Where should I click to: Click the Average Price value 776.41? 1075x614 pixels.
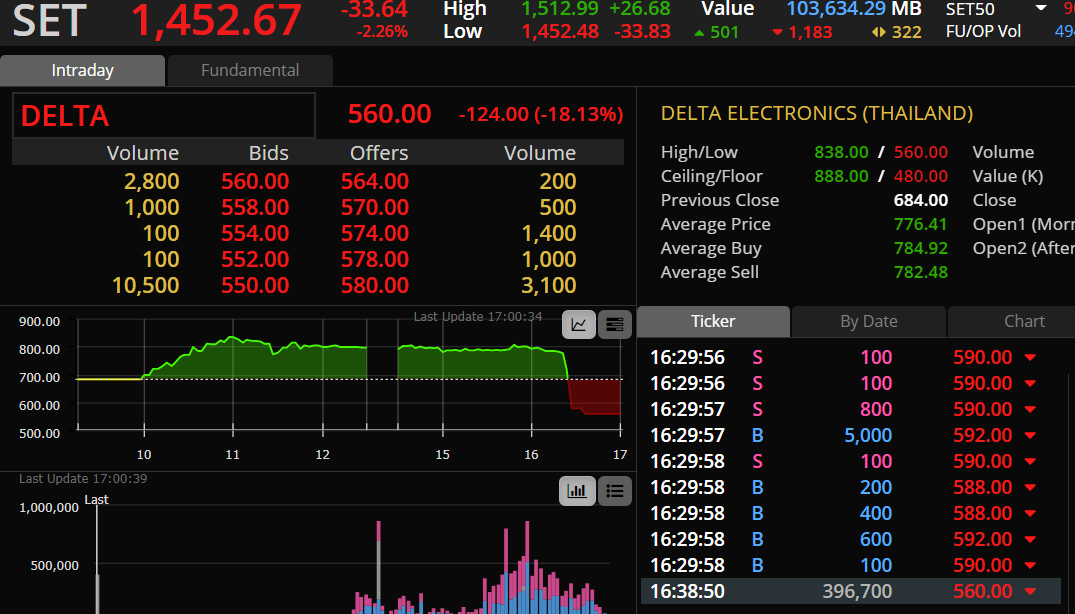921,225
